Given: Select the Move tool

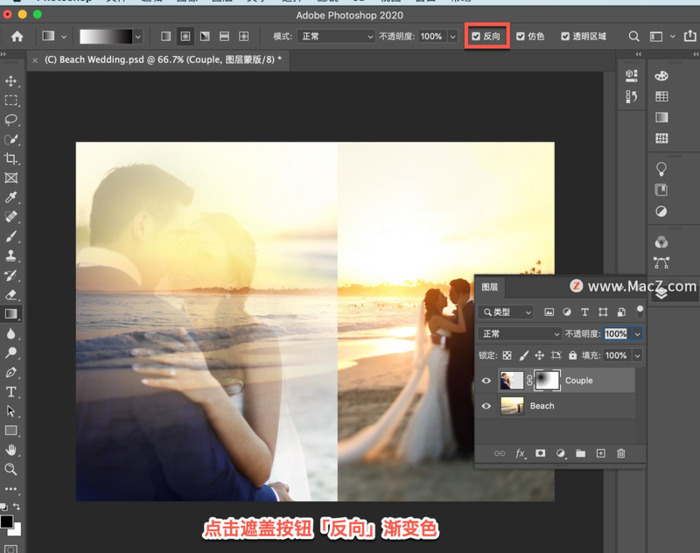Looking at the screenshot, I should click(11, 81).
